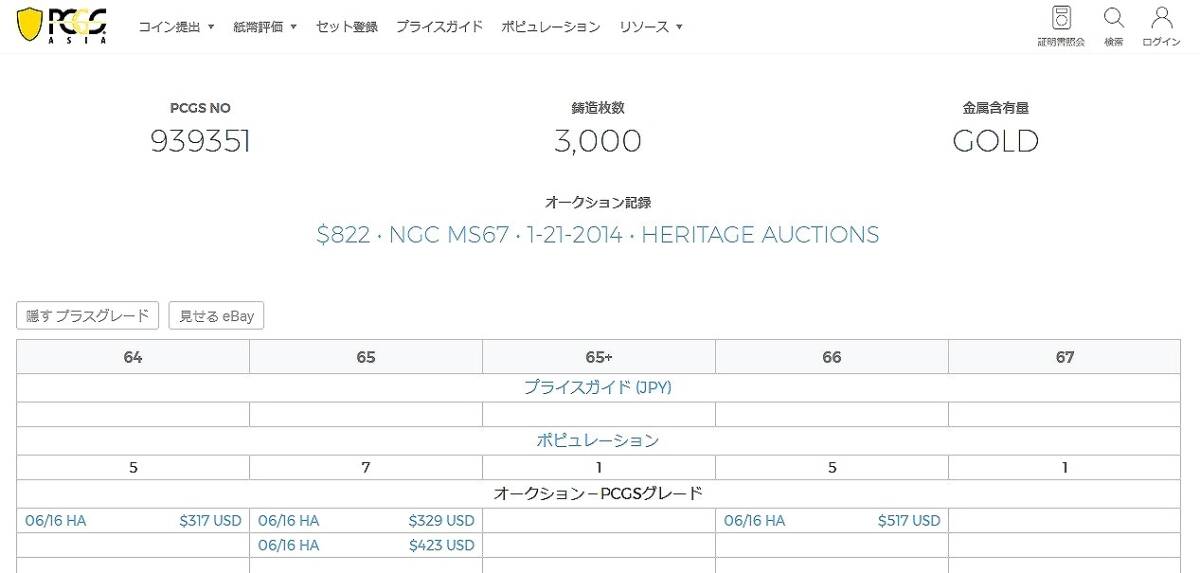Expand the リソース dropdown menu
1200x573 pixels.
click(650, 27)
